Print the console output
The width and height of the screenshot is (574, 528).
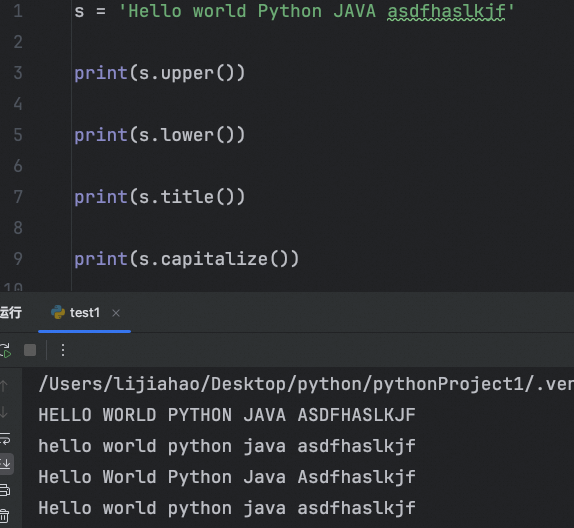(x=5, y=490)
